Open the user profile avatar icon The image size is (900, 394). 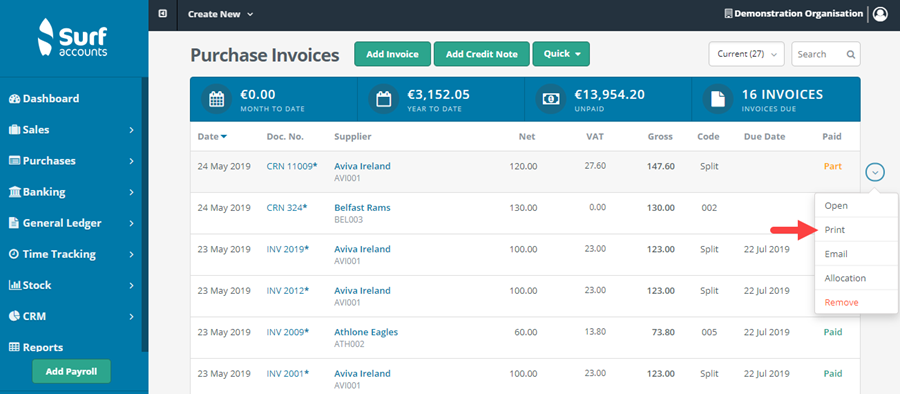(880, 14)
